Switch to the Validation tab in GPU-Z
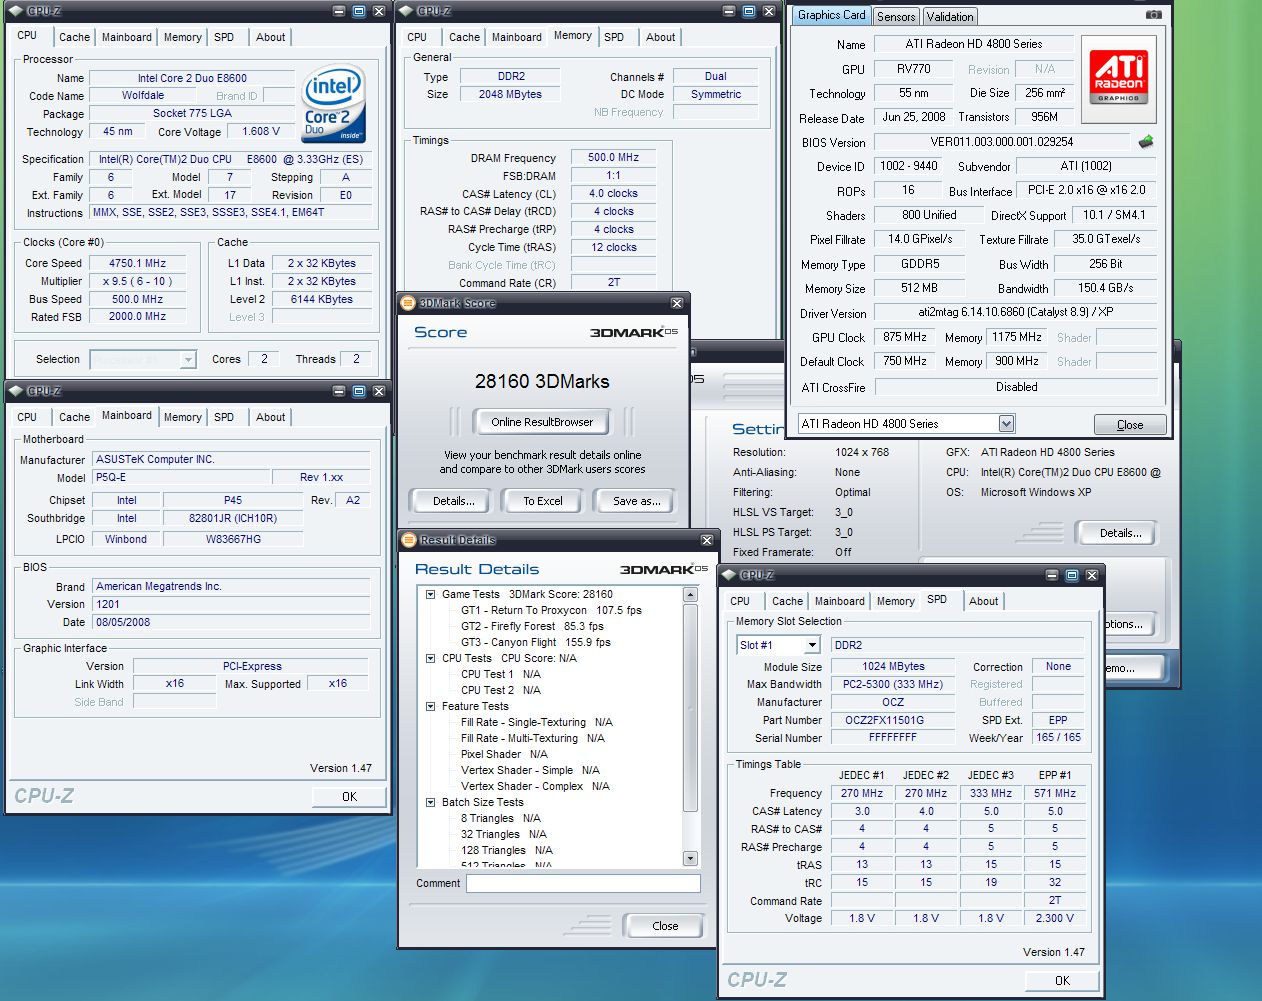Screen dimensions: 1262x1001 (x=949, y=16)
